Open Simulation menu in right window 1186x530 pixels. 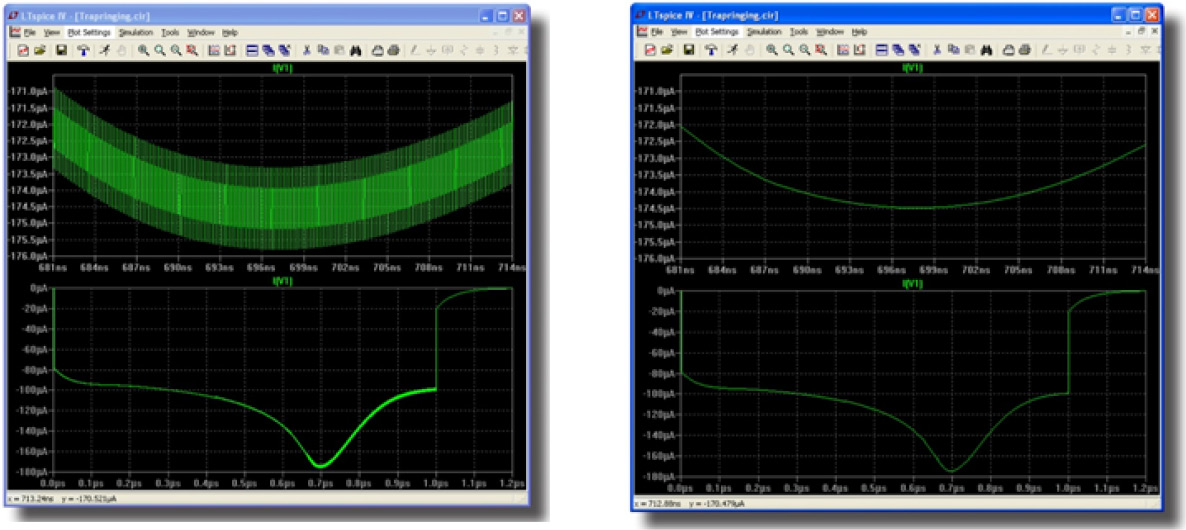point(764,32)
